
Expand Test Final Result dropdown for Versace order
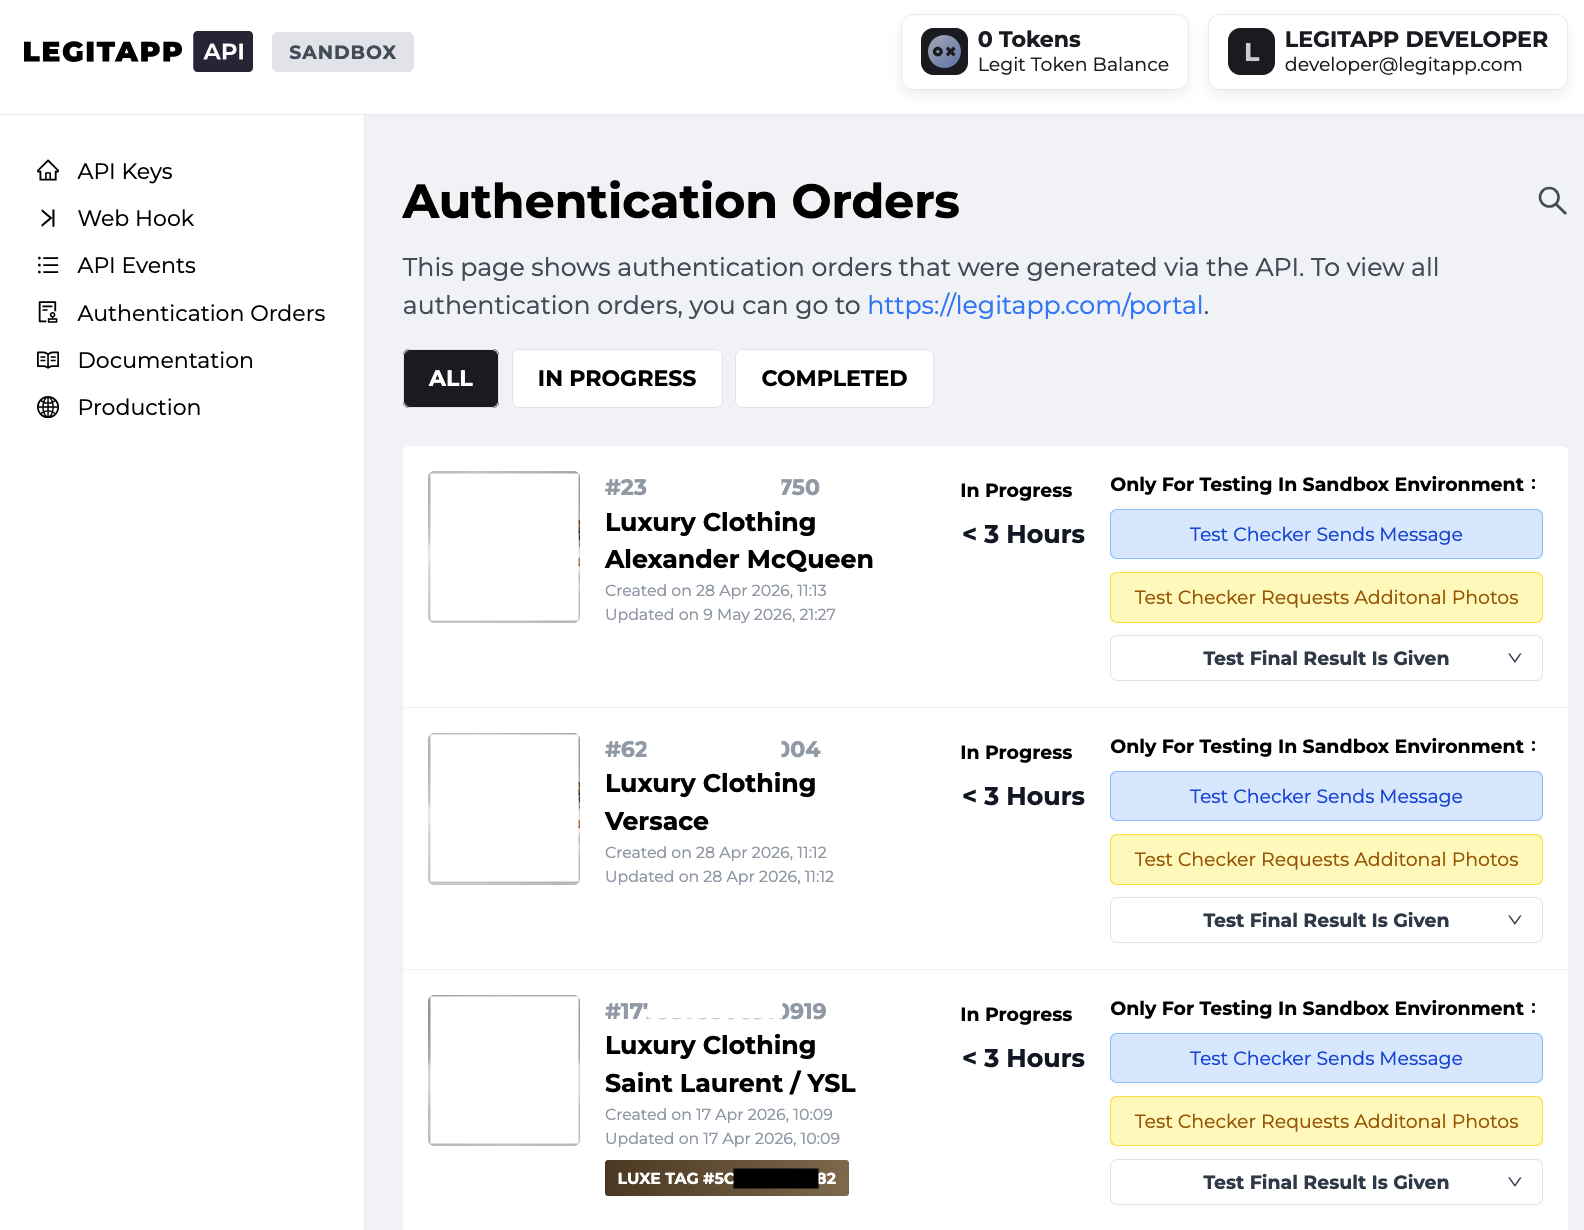[x=1326, y=920]
